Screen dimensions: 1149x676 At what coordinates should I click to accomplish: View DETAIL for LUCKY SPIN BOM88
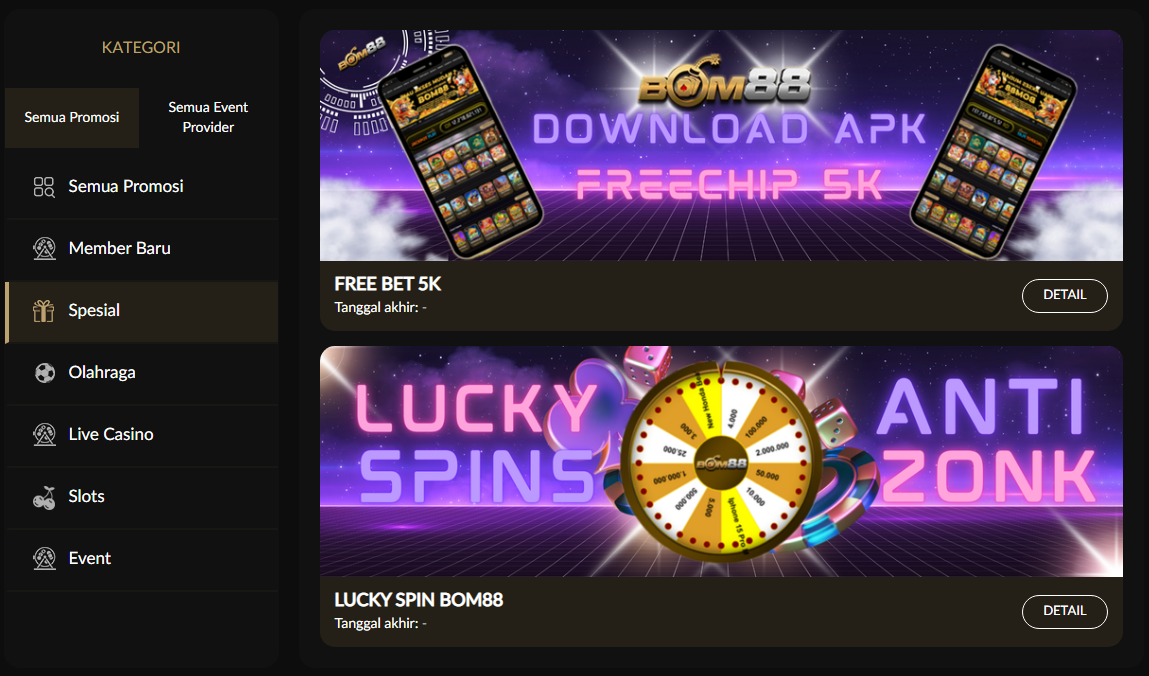[x=1064, y=612]
